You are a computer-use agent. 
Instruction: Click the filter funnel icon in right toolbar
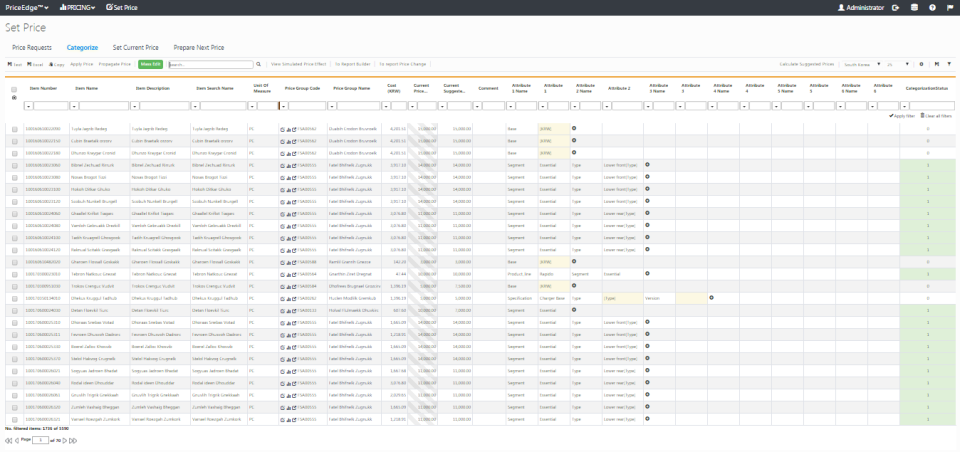(x=949, y=64)
